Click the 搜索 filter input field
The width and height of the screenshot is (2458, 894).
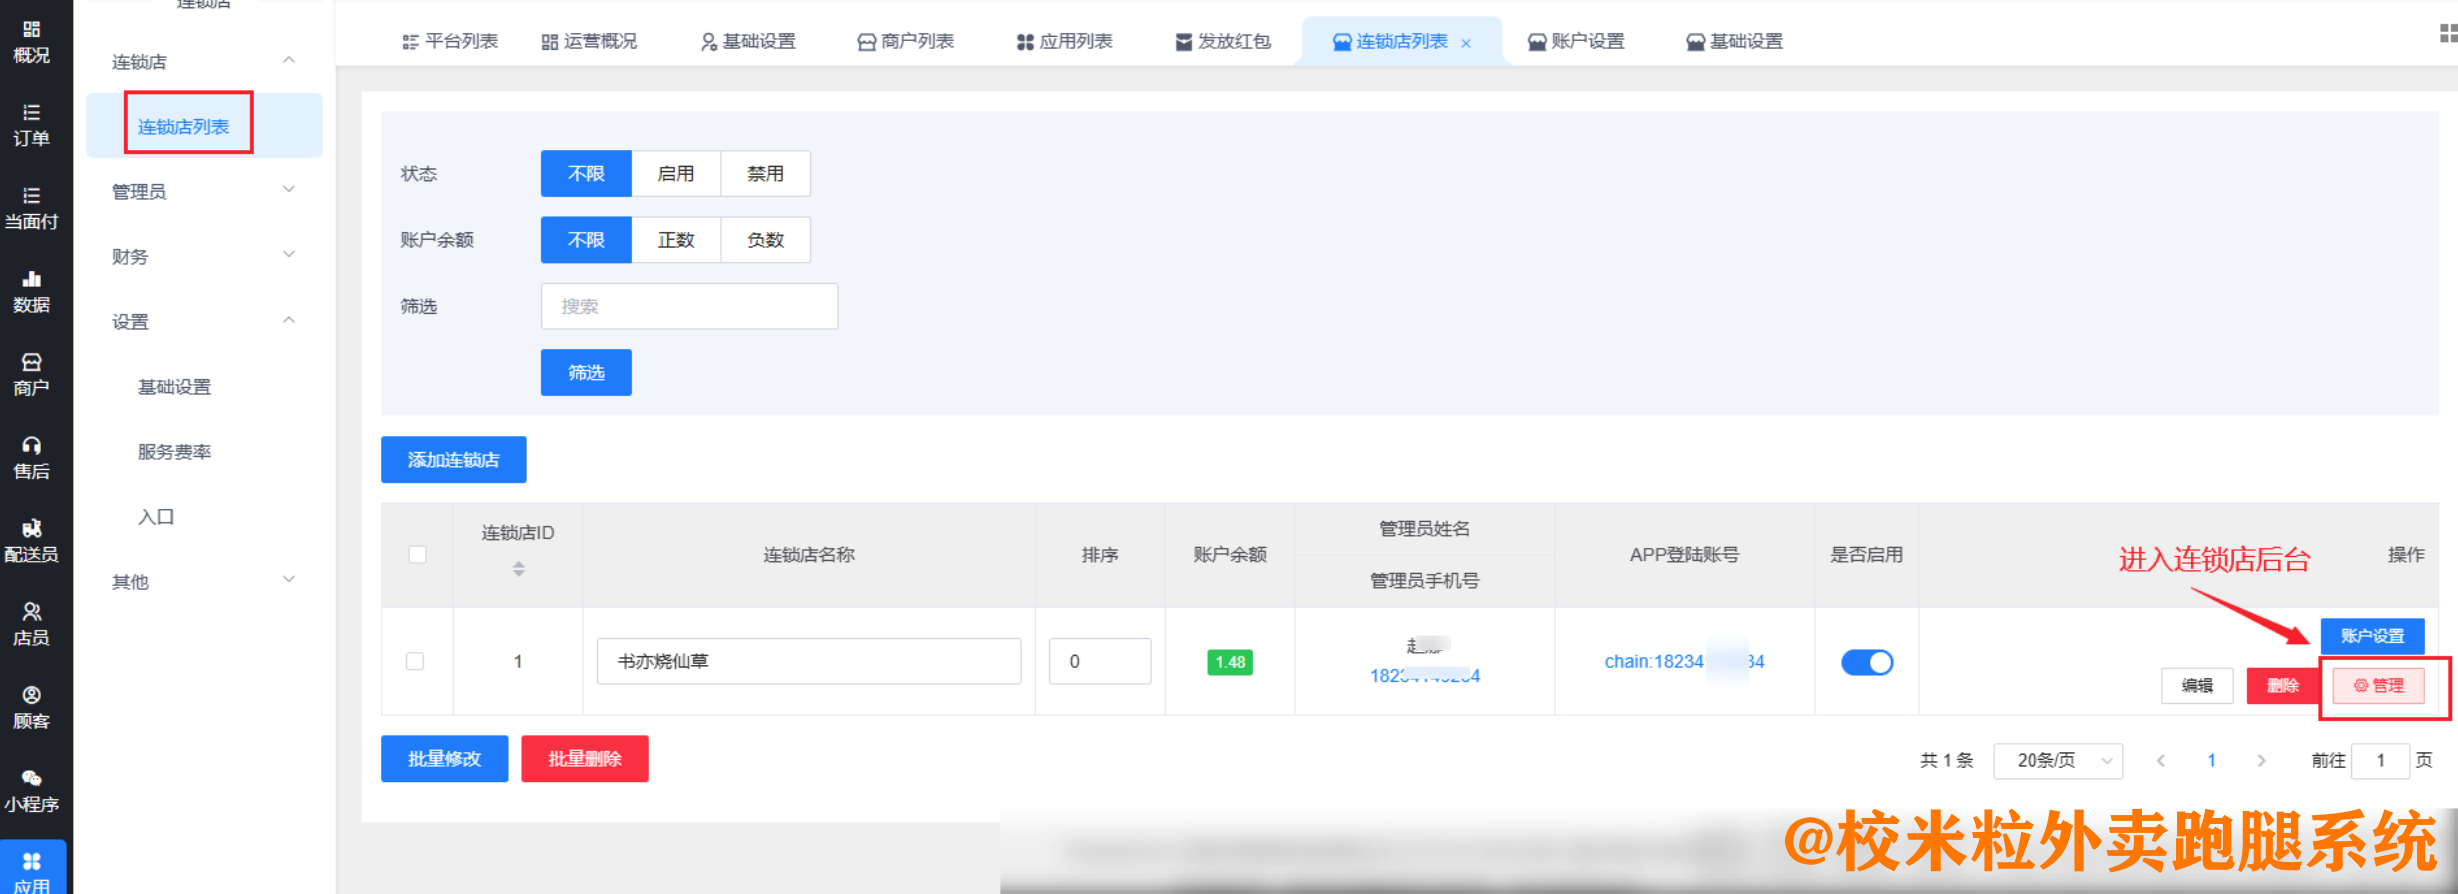coord(689,306)
